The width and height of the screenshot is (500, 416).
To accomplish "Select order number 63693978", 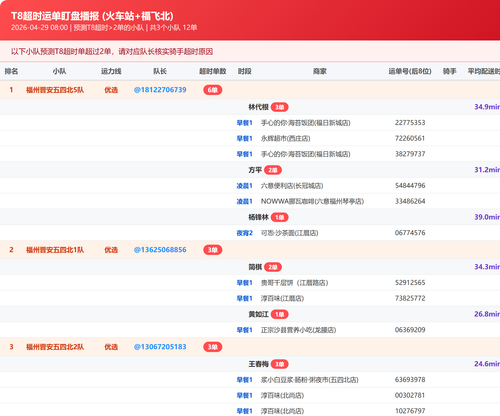I will click(410, 380).
